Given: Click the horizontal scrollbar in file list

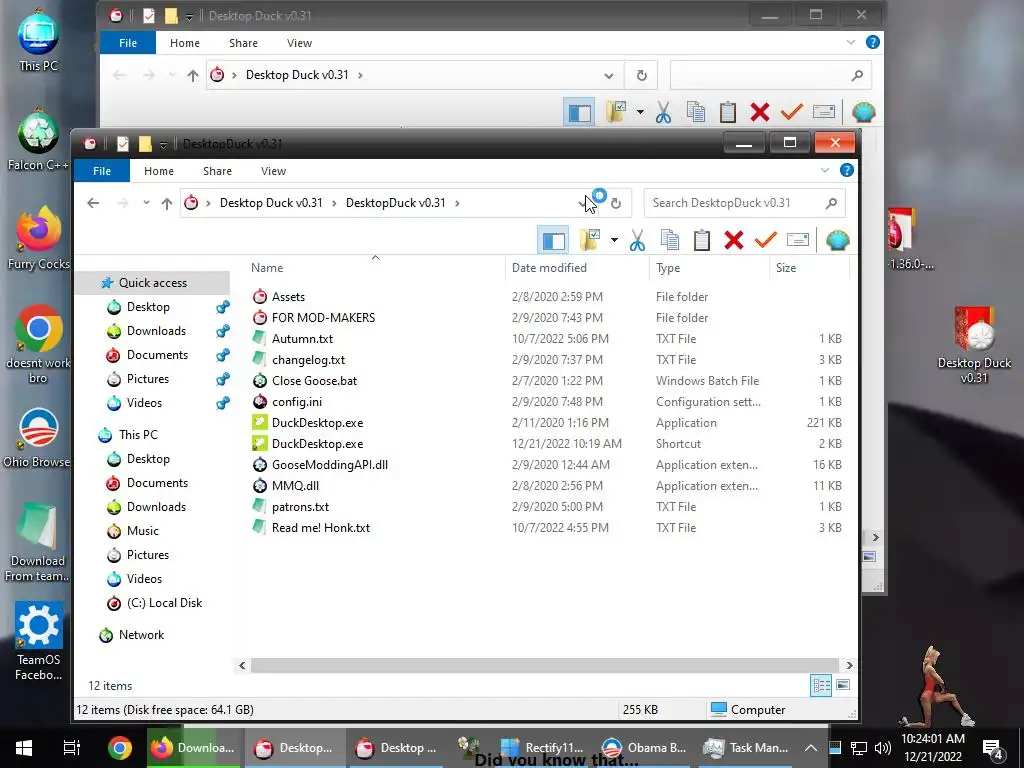Looking at the screenshot, I should tap(544, 665).
